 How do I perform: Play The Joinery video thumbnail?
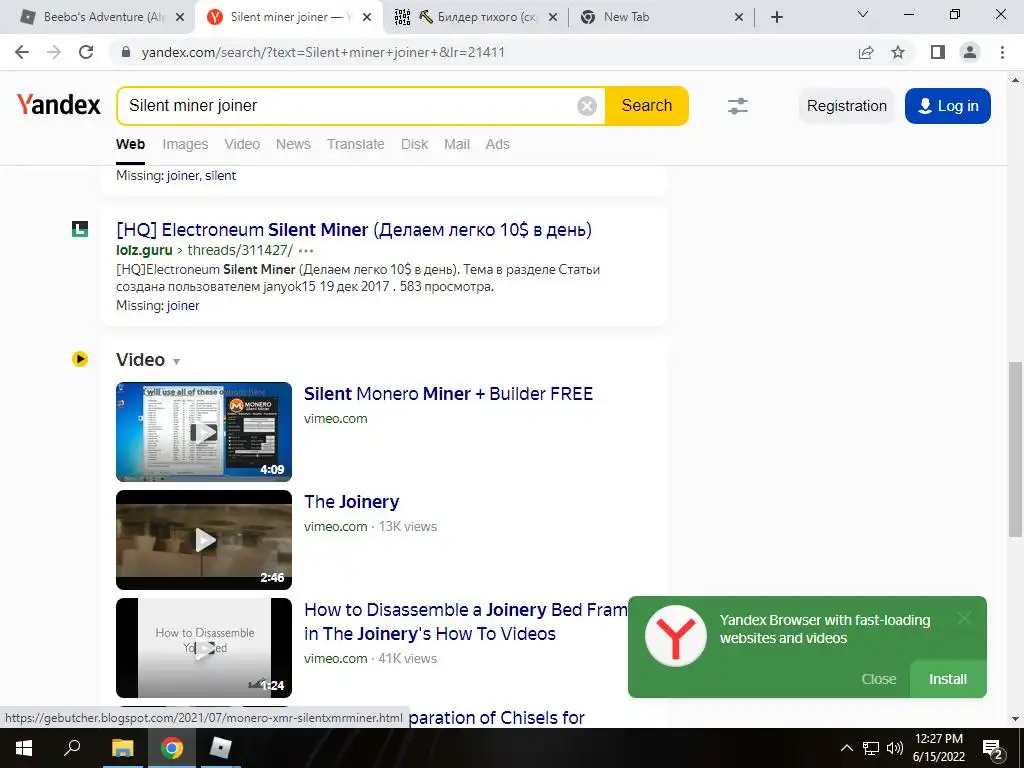pyautogui.click(x=204, y=540)
